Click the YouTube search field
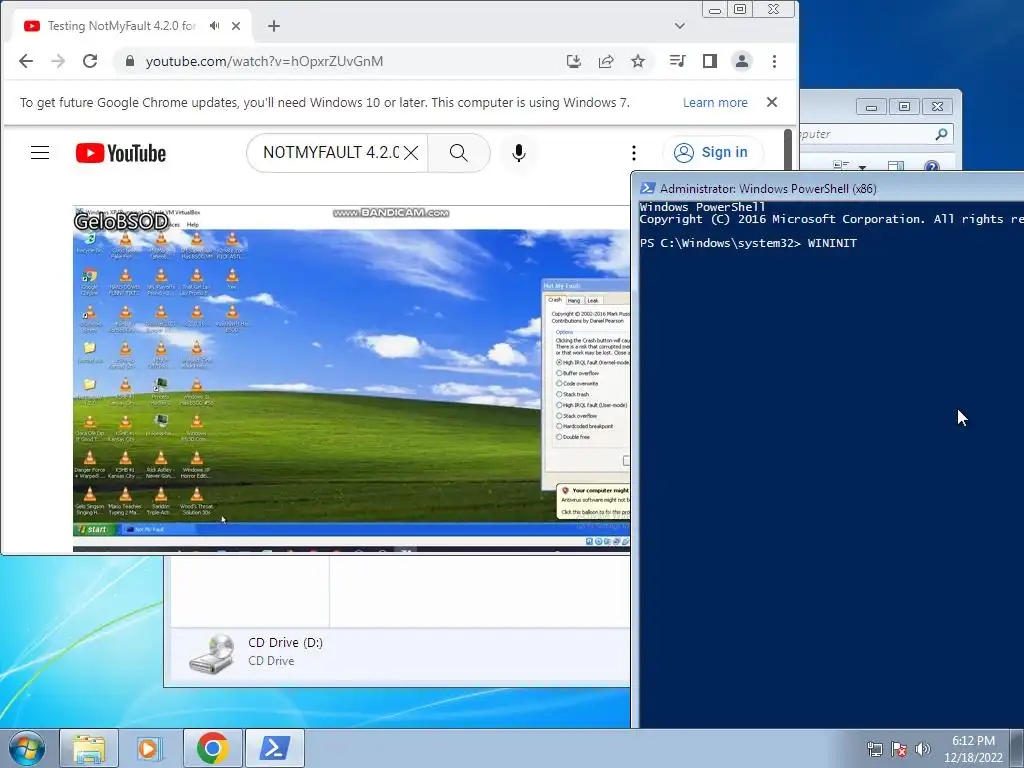1024x768 pixels. [x=330, y=153]
